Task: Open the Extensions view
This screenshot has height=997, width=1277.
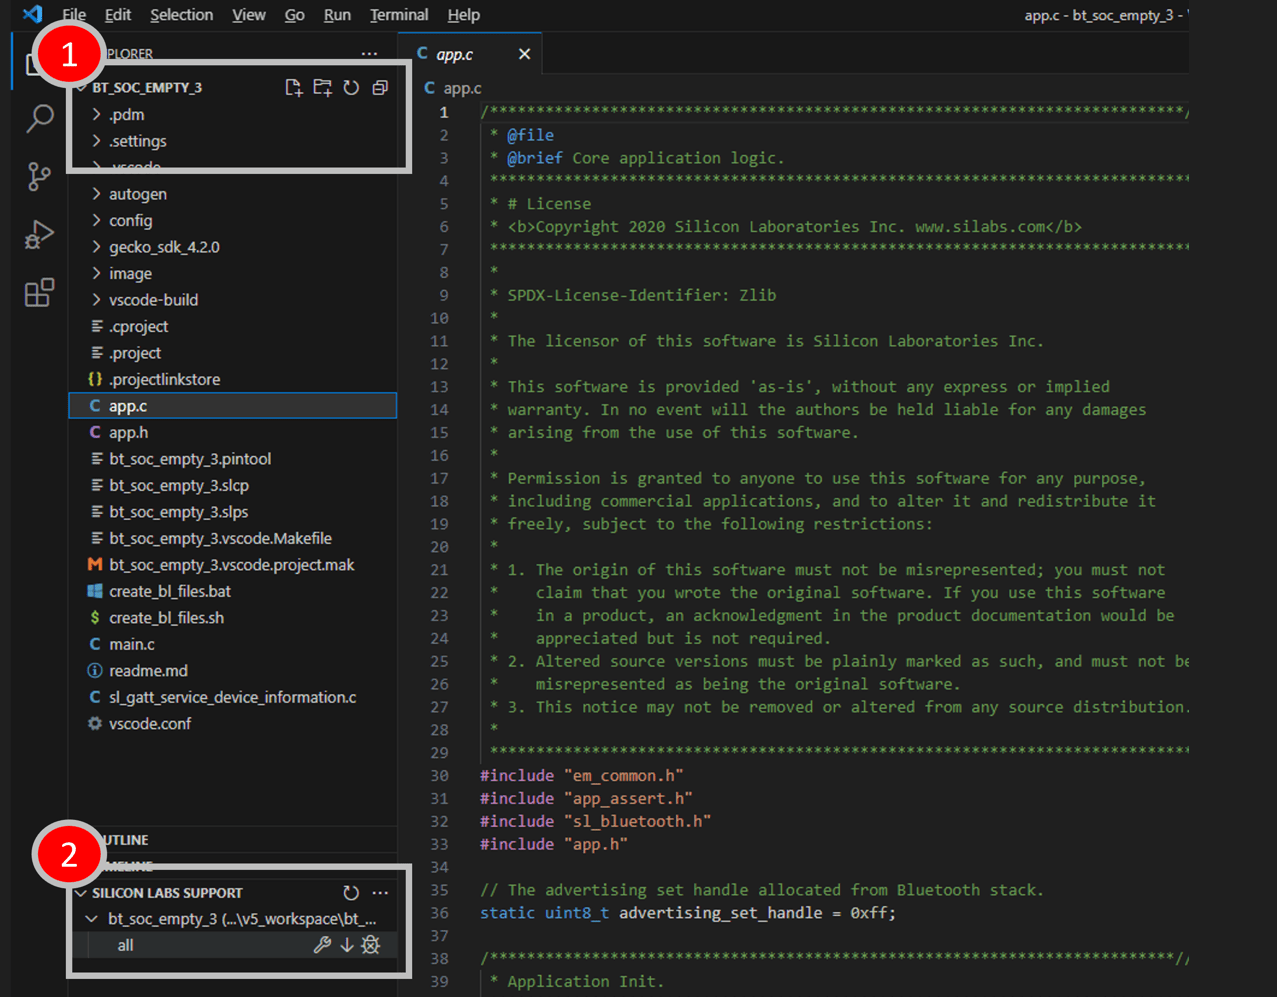Action: pyautogui.click(x=39, y=293)
